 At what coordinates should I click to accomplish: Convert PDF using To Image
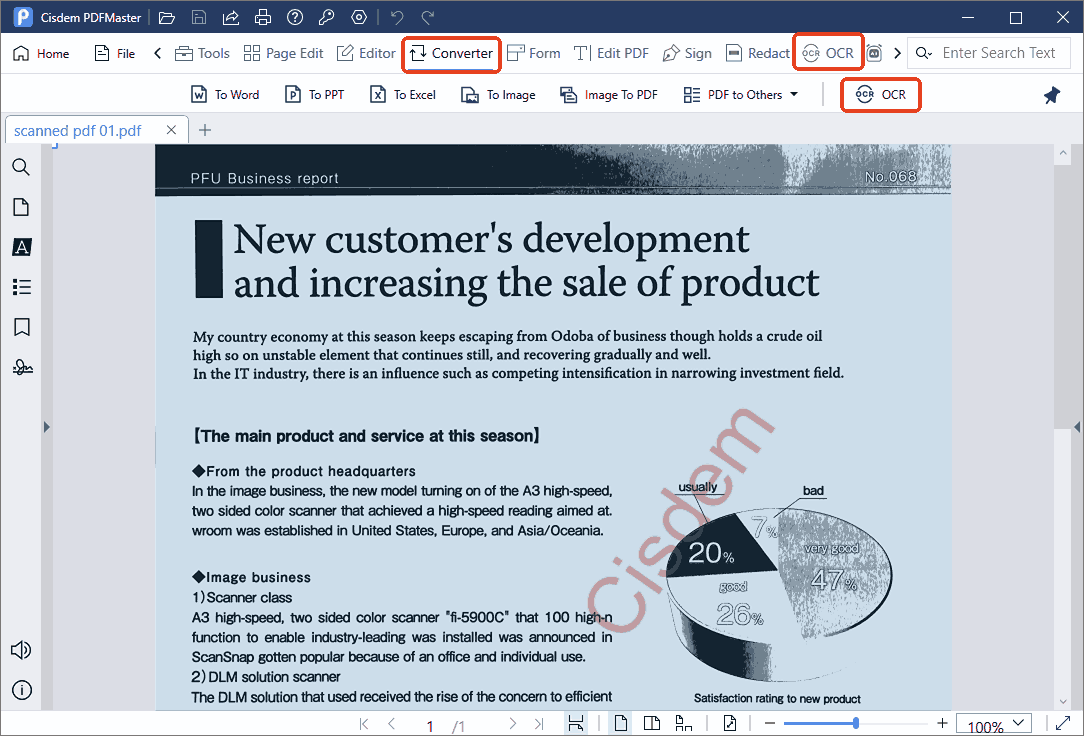tap(498, 95)
